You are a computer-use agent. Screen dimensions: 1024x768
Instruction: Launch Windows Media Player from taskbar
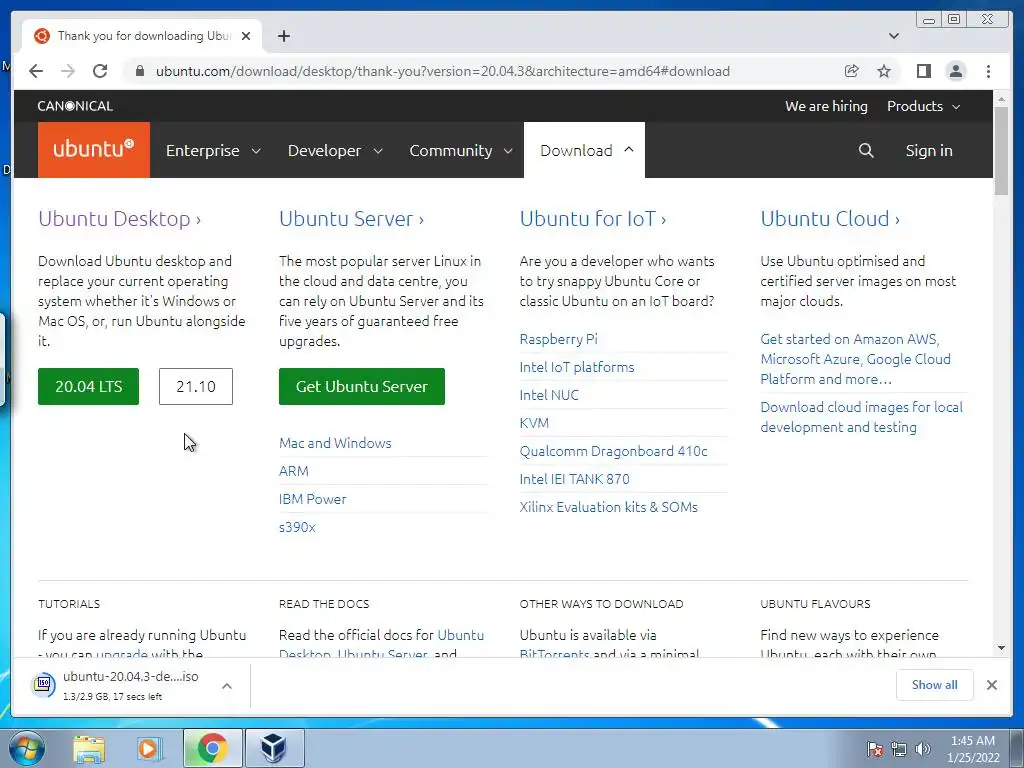[149, 748]
